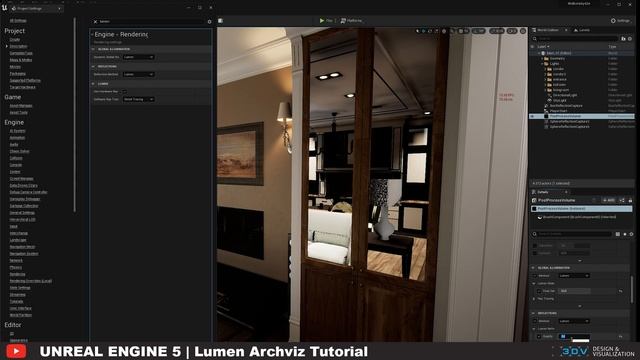Switch to the Project Settings tab

[x=37, y=8]
